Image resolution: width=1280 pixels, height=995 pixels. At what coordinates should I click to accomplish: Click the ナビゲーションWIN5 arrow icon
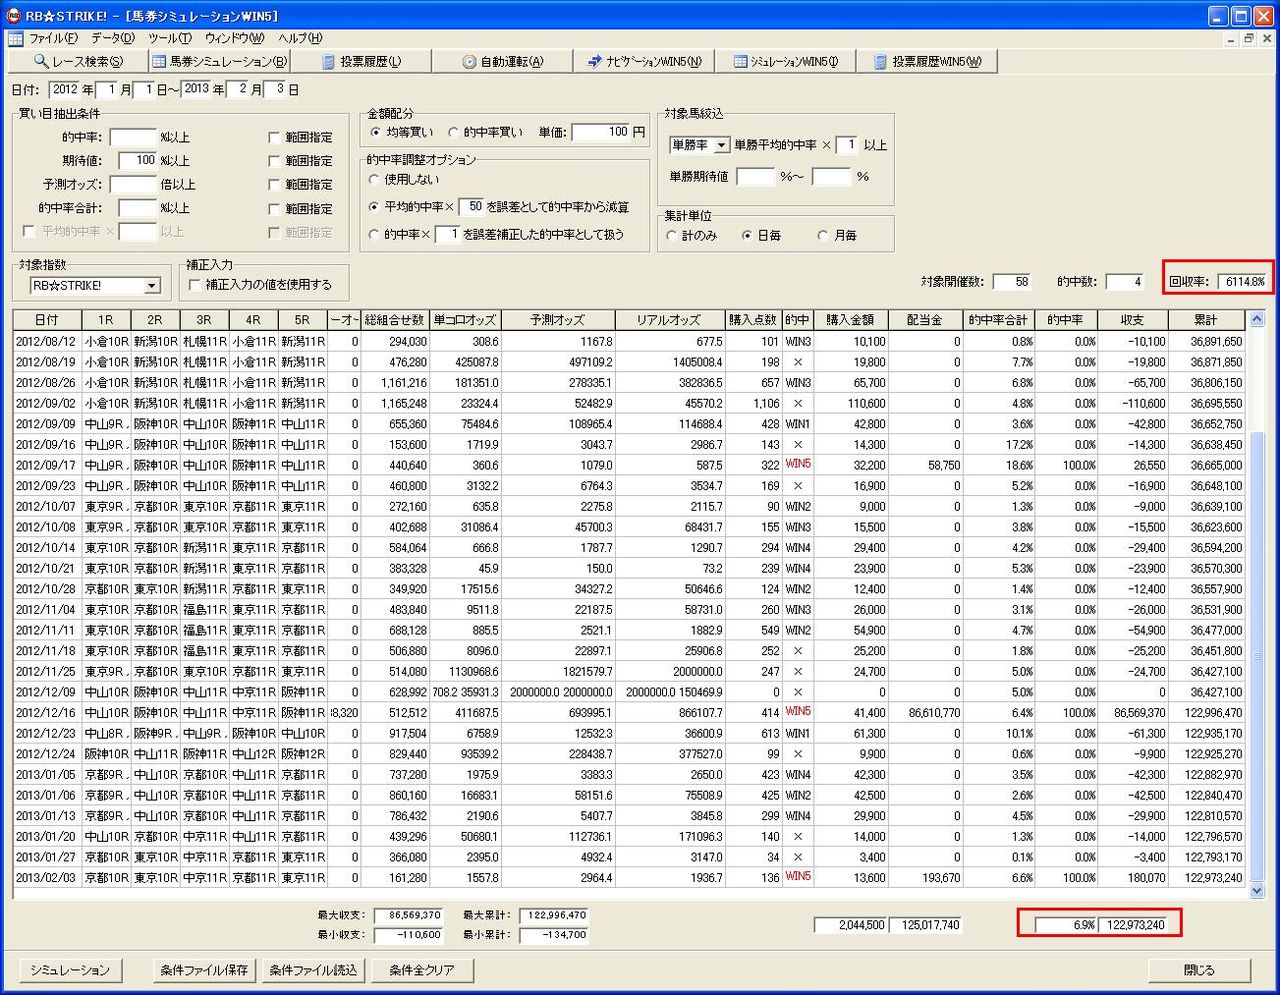coord(595,62)
